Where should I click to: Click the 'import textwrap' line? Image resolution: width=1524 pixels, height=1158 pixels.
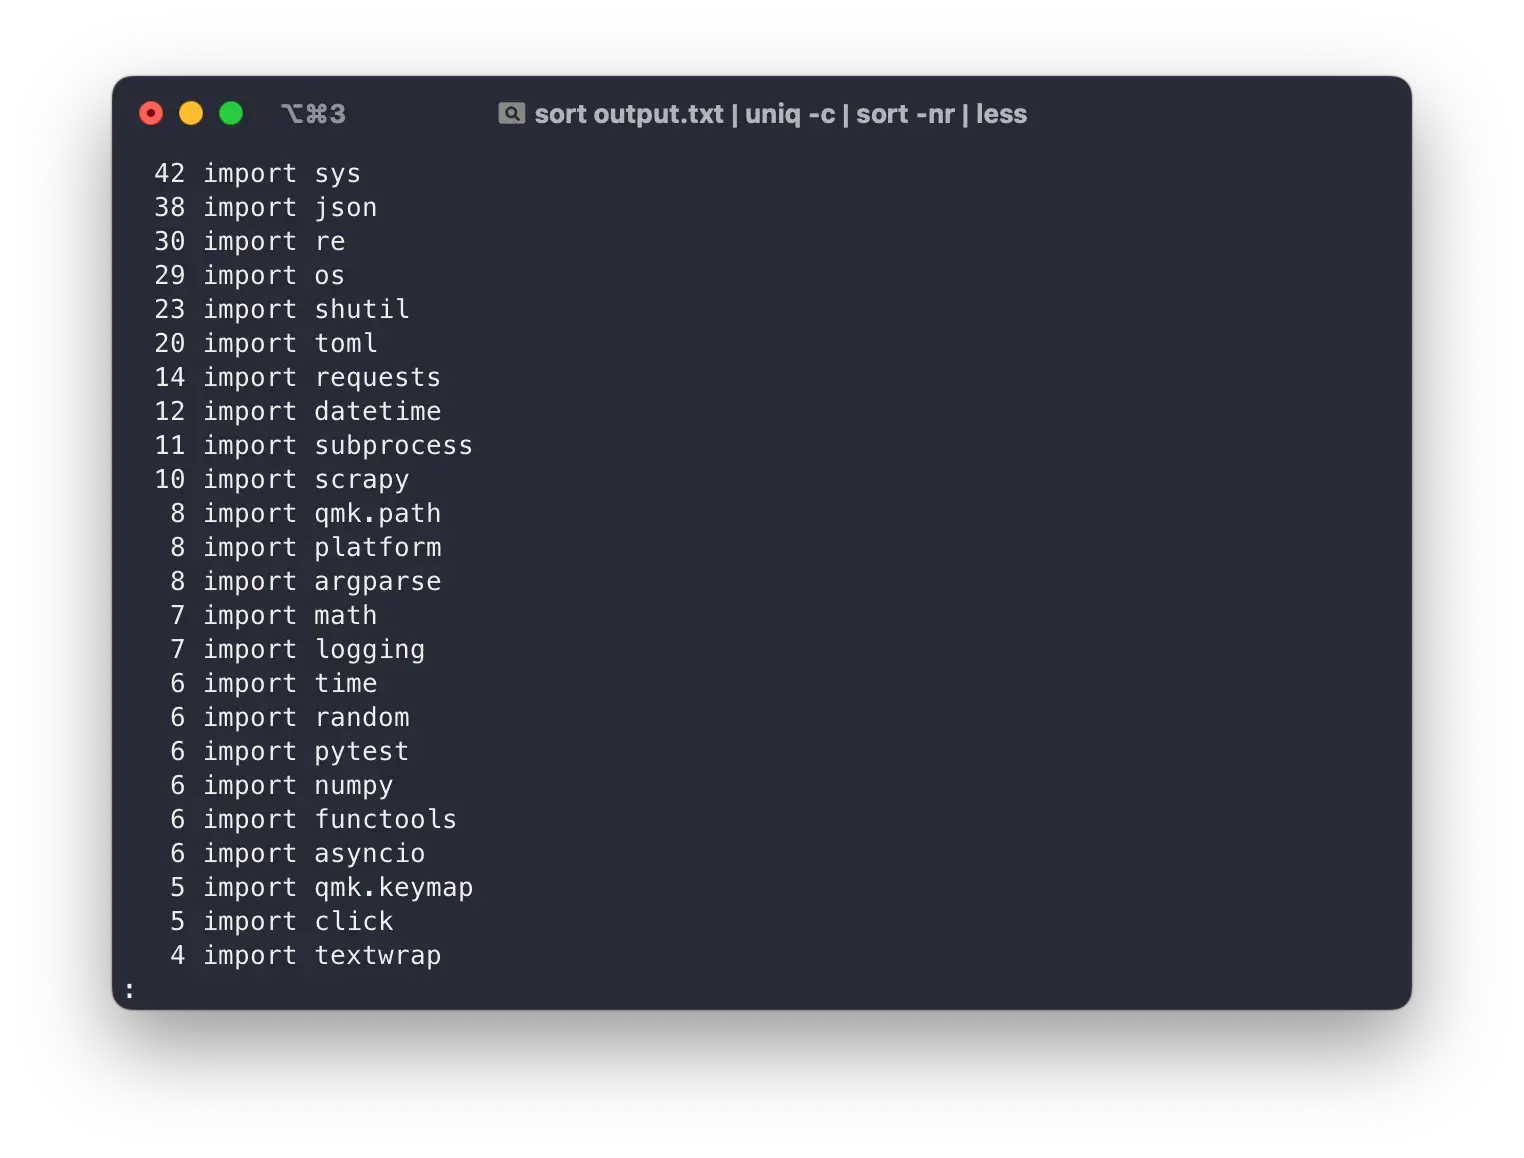tap(322, 956)
